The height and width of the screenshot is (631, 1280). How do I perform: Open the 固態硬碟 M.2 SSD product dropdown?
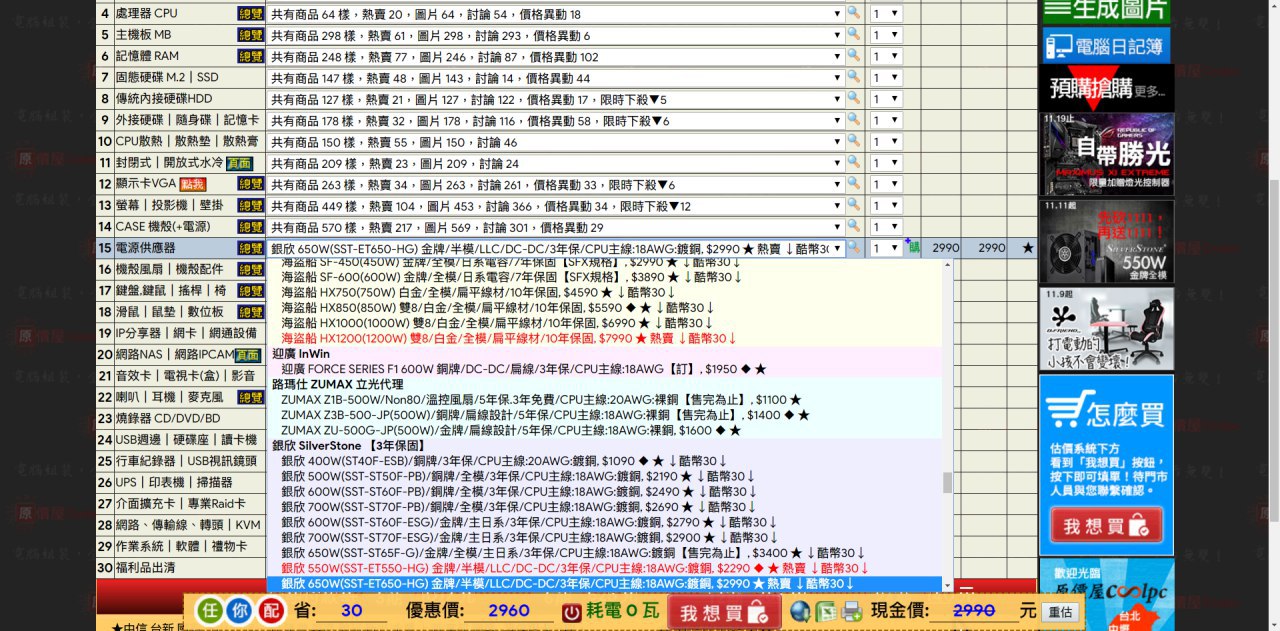(x=555, y=78)
